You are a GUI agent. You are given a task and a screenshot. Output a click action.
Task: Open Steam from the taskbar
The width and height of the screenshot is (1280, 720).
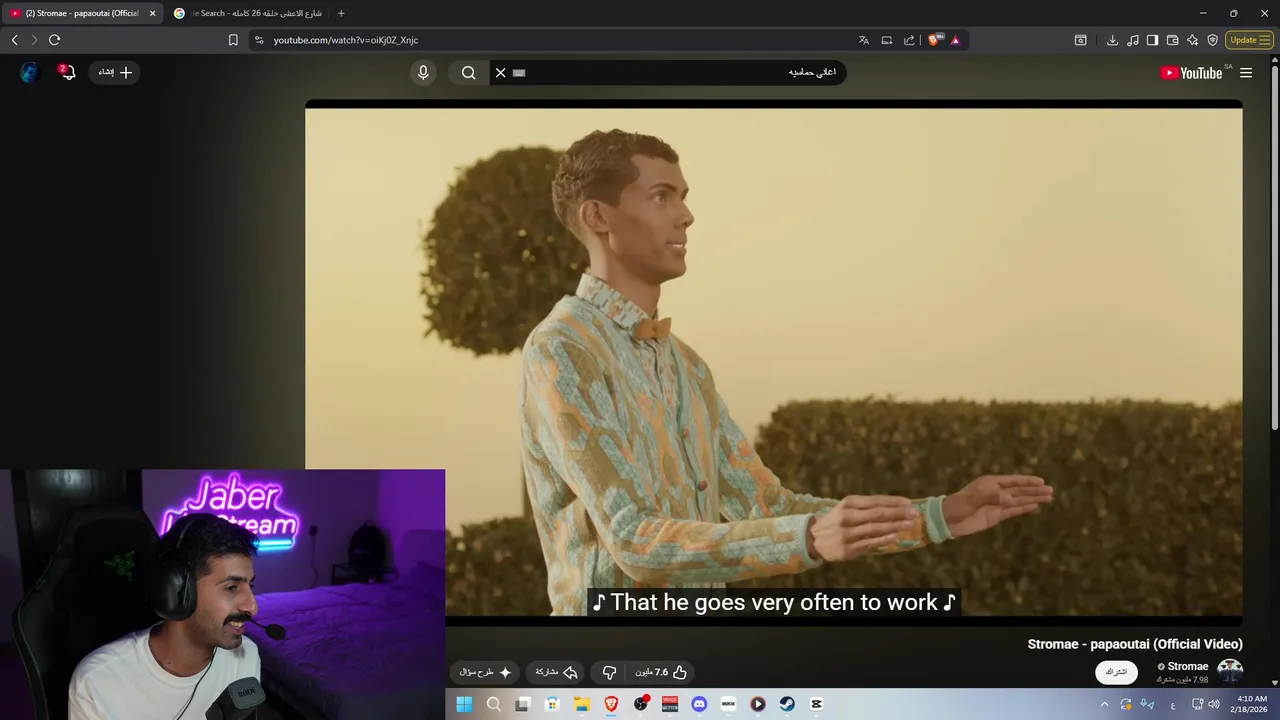point(787,704)
